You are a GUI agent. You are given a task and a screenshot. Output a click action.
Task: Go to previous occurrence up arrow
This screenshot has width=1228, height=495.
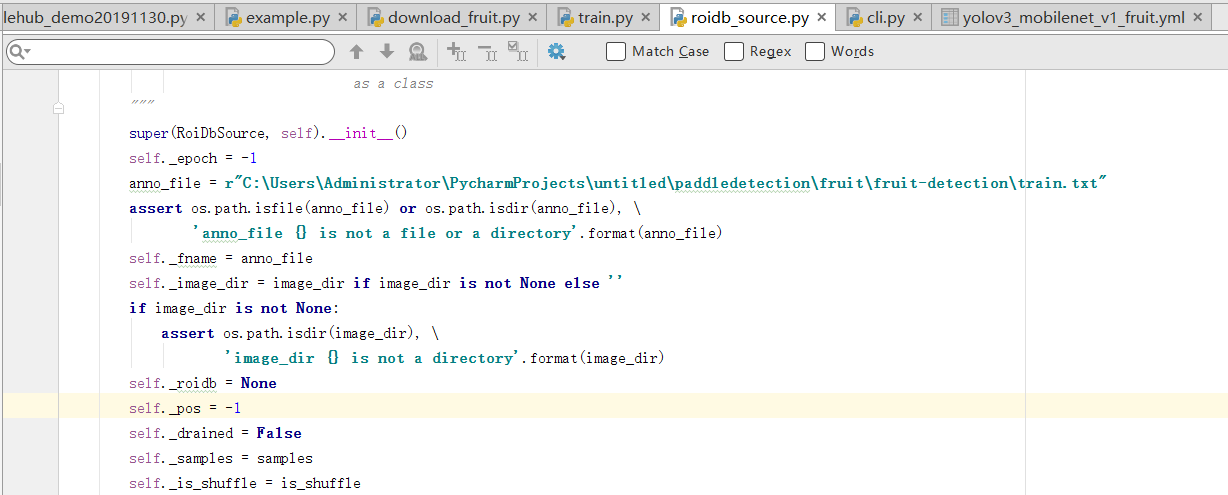click(356, 52)
